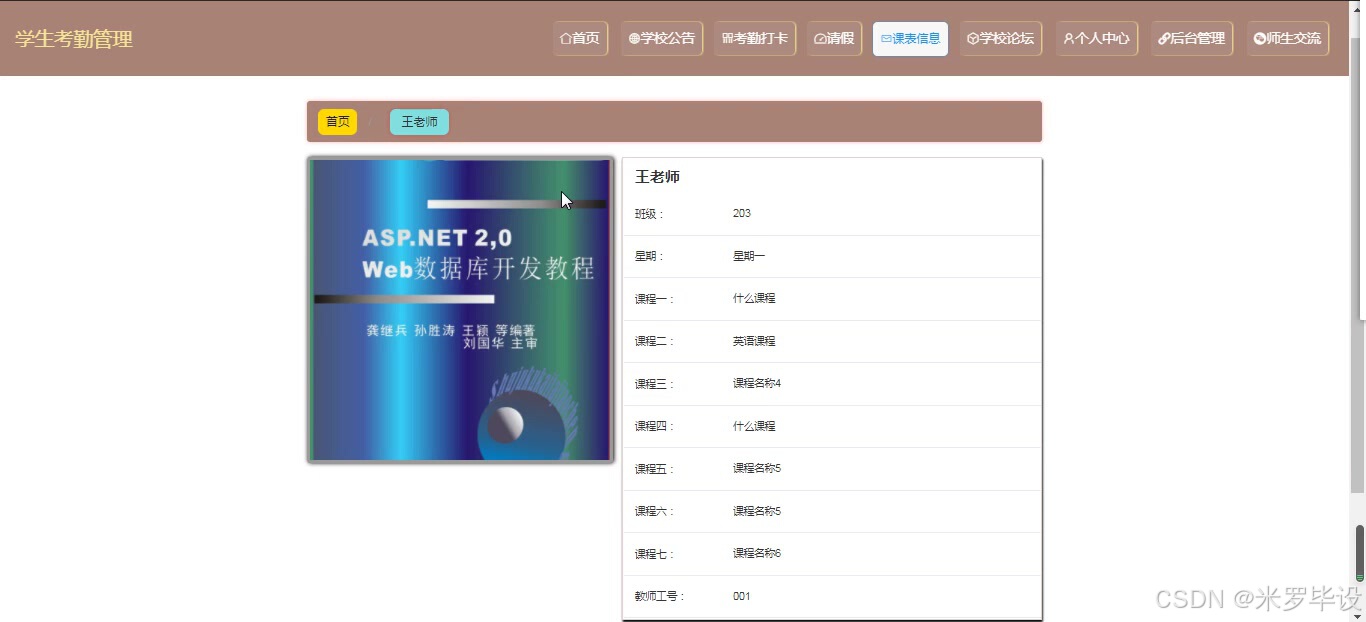Click the 英语课程 value

pos(754,341)
